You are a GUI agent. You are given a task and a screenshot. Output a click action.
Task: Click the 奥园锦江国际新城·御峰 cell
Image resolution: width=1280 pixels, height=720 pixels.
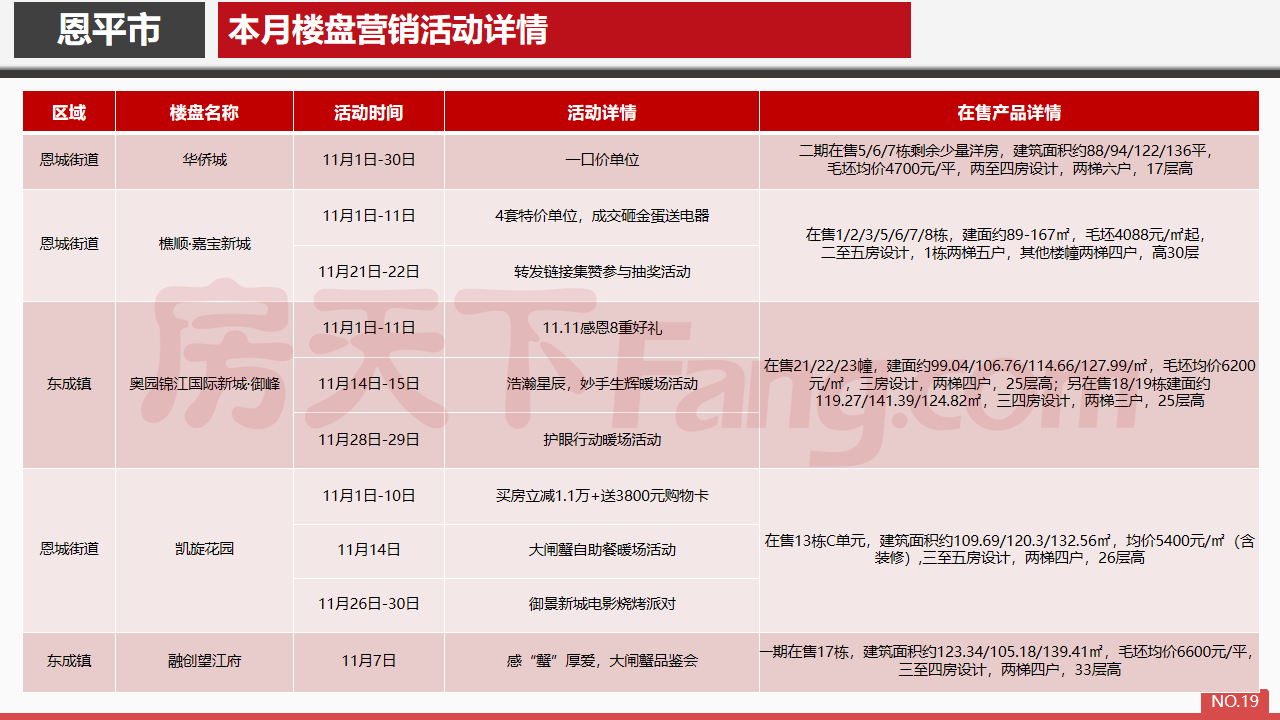[204, 384]
